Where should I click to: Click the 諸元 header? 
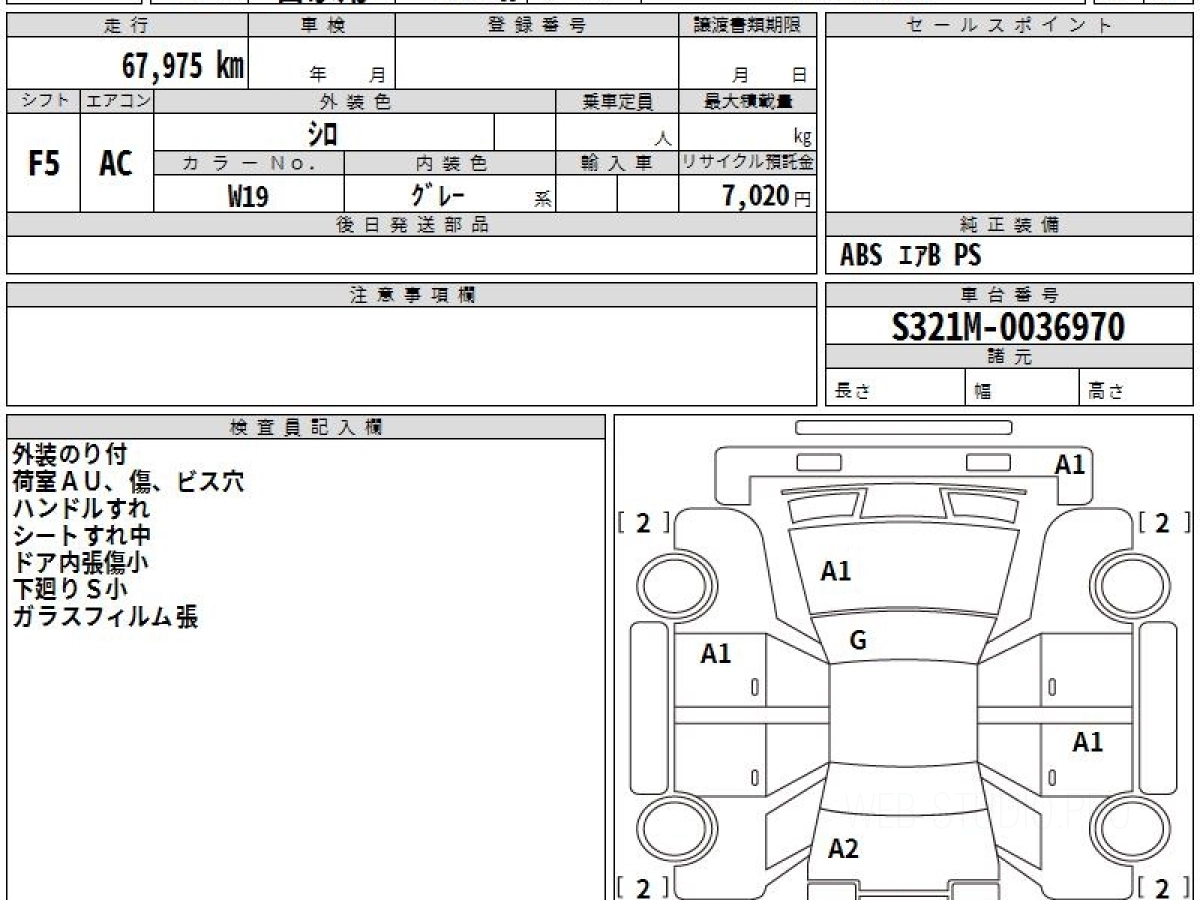point(1009,357)
